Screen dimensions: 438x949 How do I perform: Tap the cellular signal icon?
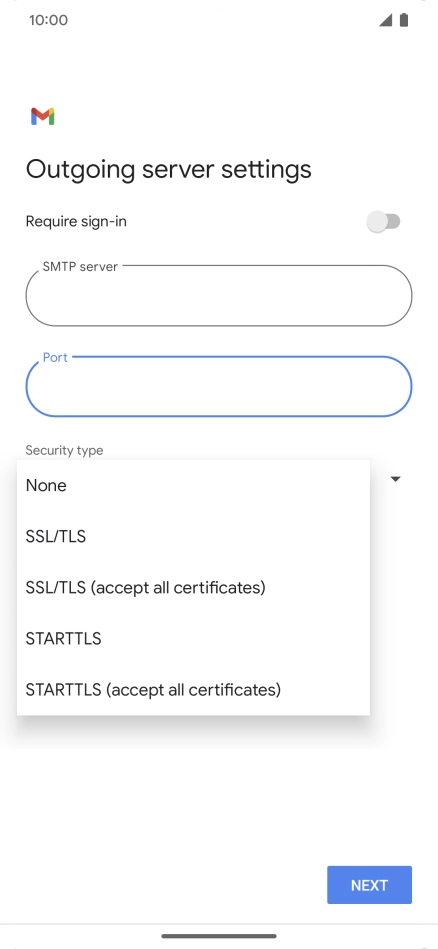(385, 20)
